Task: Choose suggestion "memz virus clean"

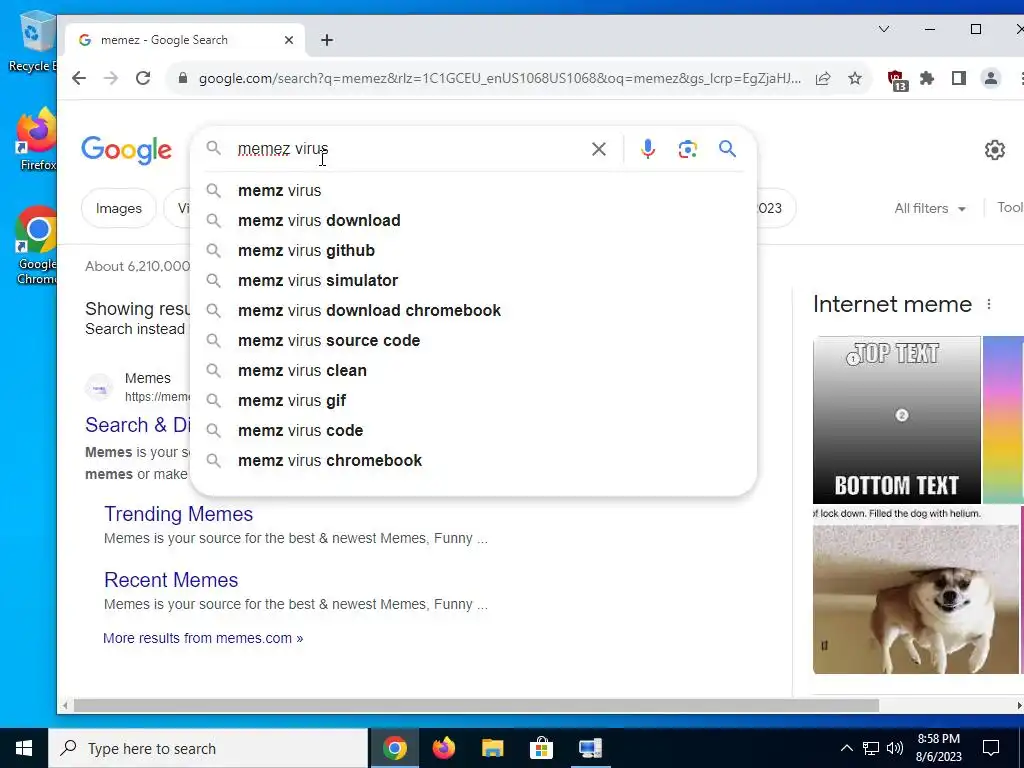Action: tap(473, 371)
